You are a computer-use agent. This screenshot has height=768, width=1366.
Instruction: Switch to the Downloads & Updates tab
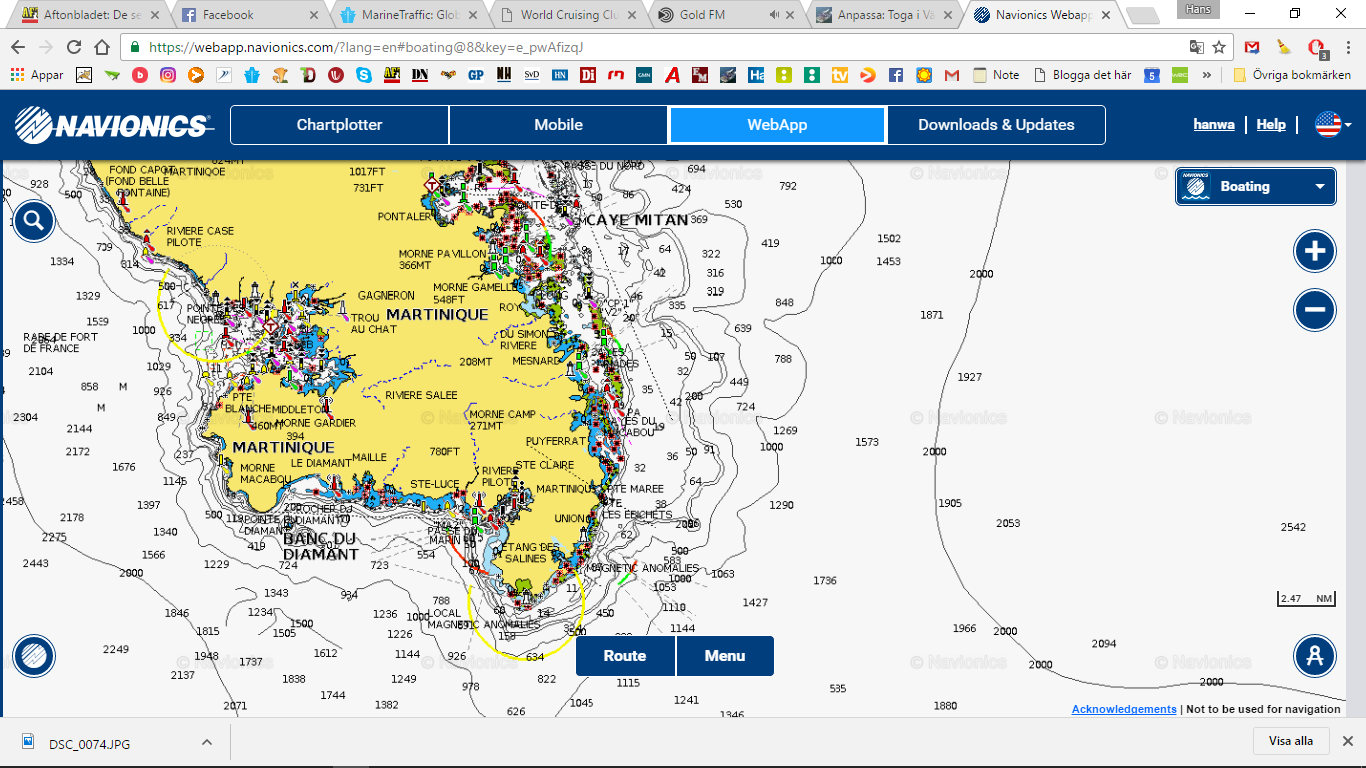pos(996,125)
